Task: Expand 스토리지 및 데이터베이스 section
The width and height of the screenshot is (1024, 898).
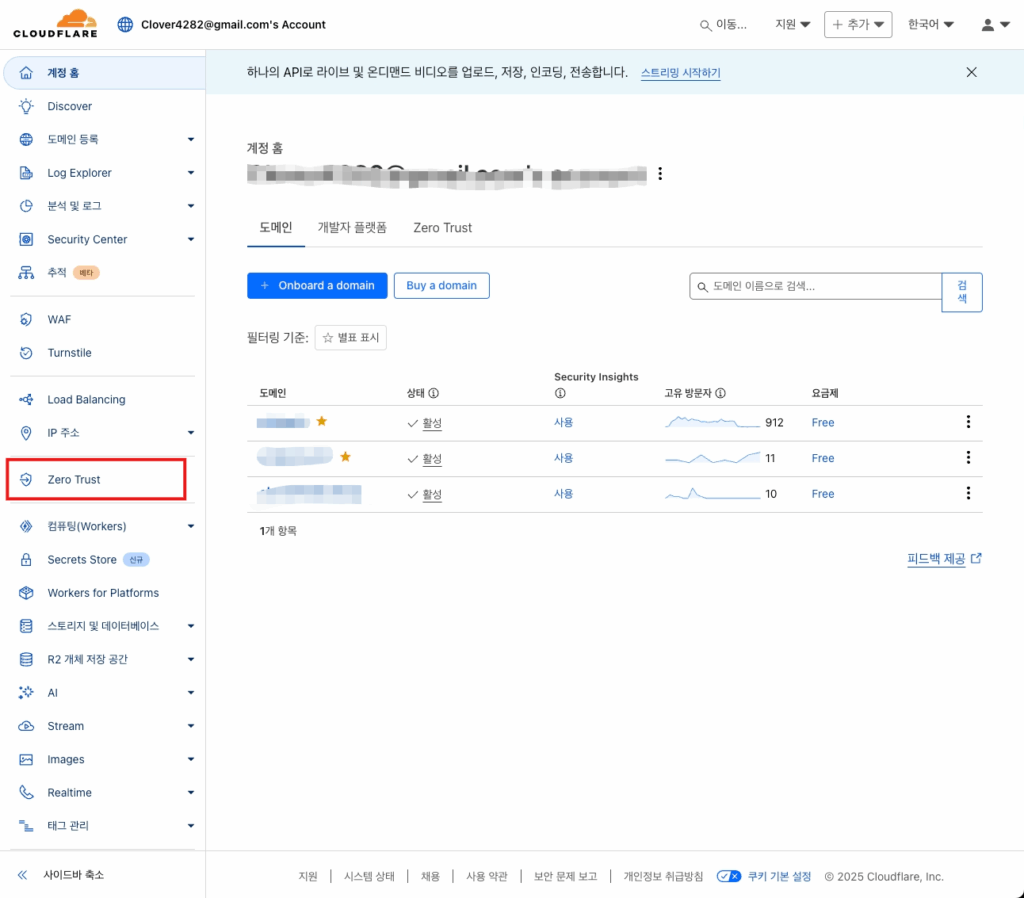Action: tap(191, 626)
